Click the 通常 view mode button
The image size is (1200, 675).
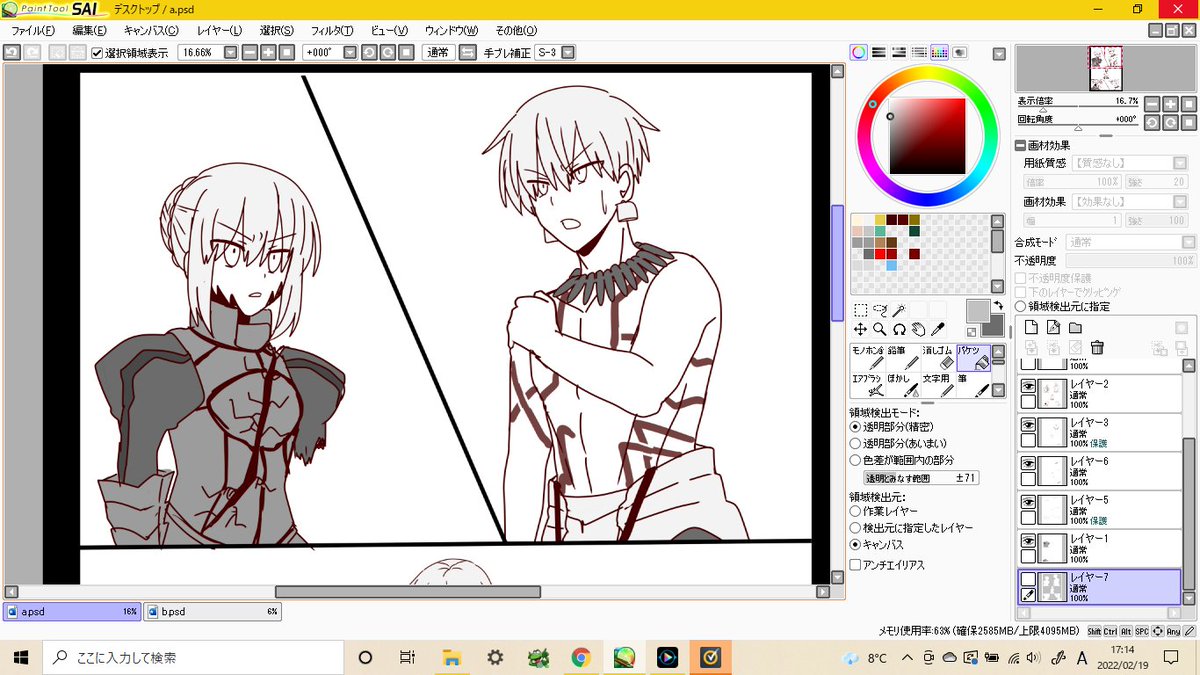point(437,52)
